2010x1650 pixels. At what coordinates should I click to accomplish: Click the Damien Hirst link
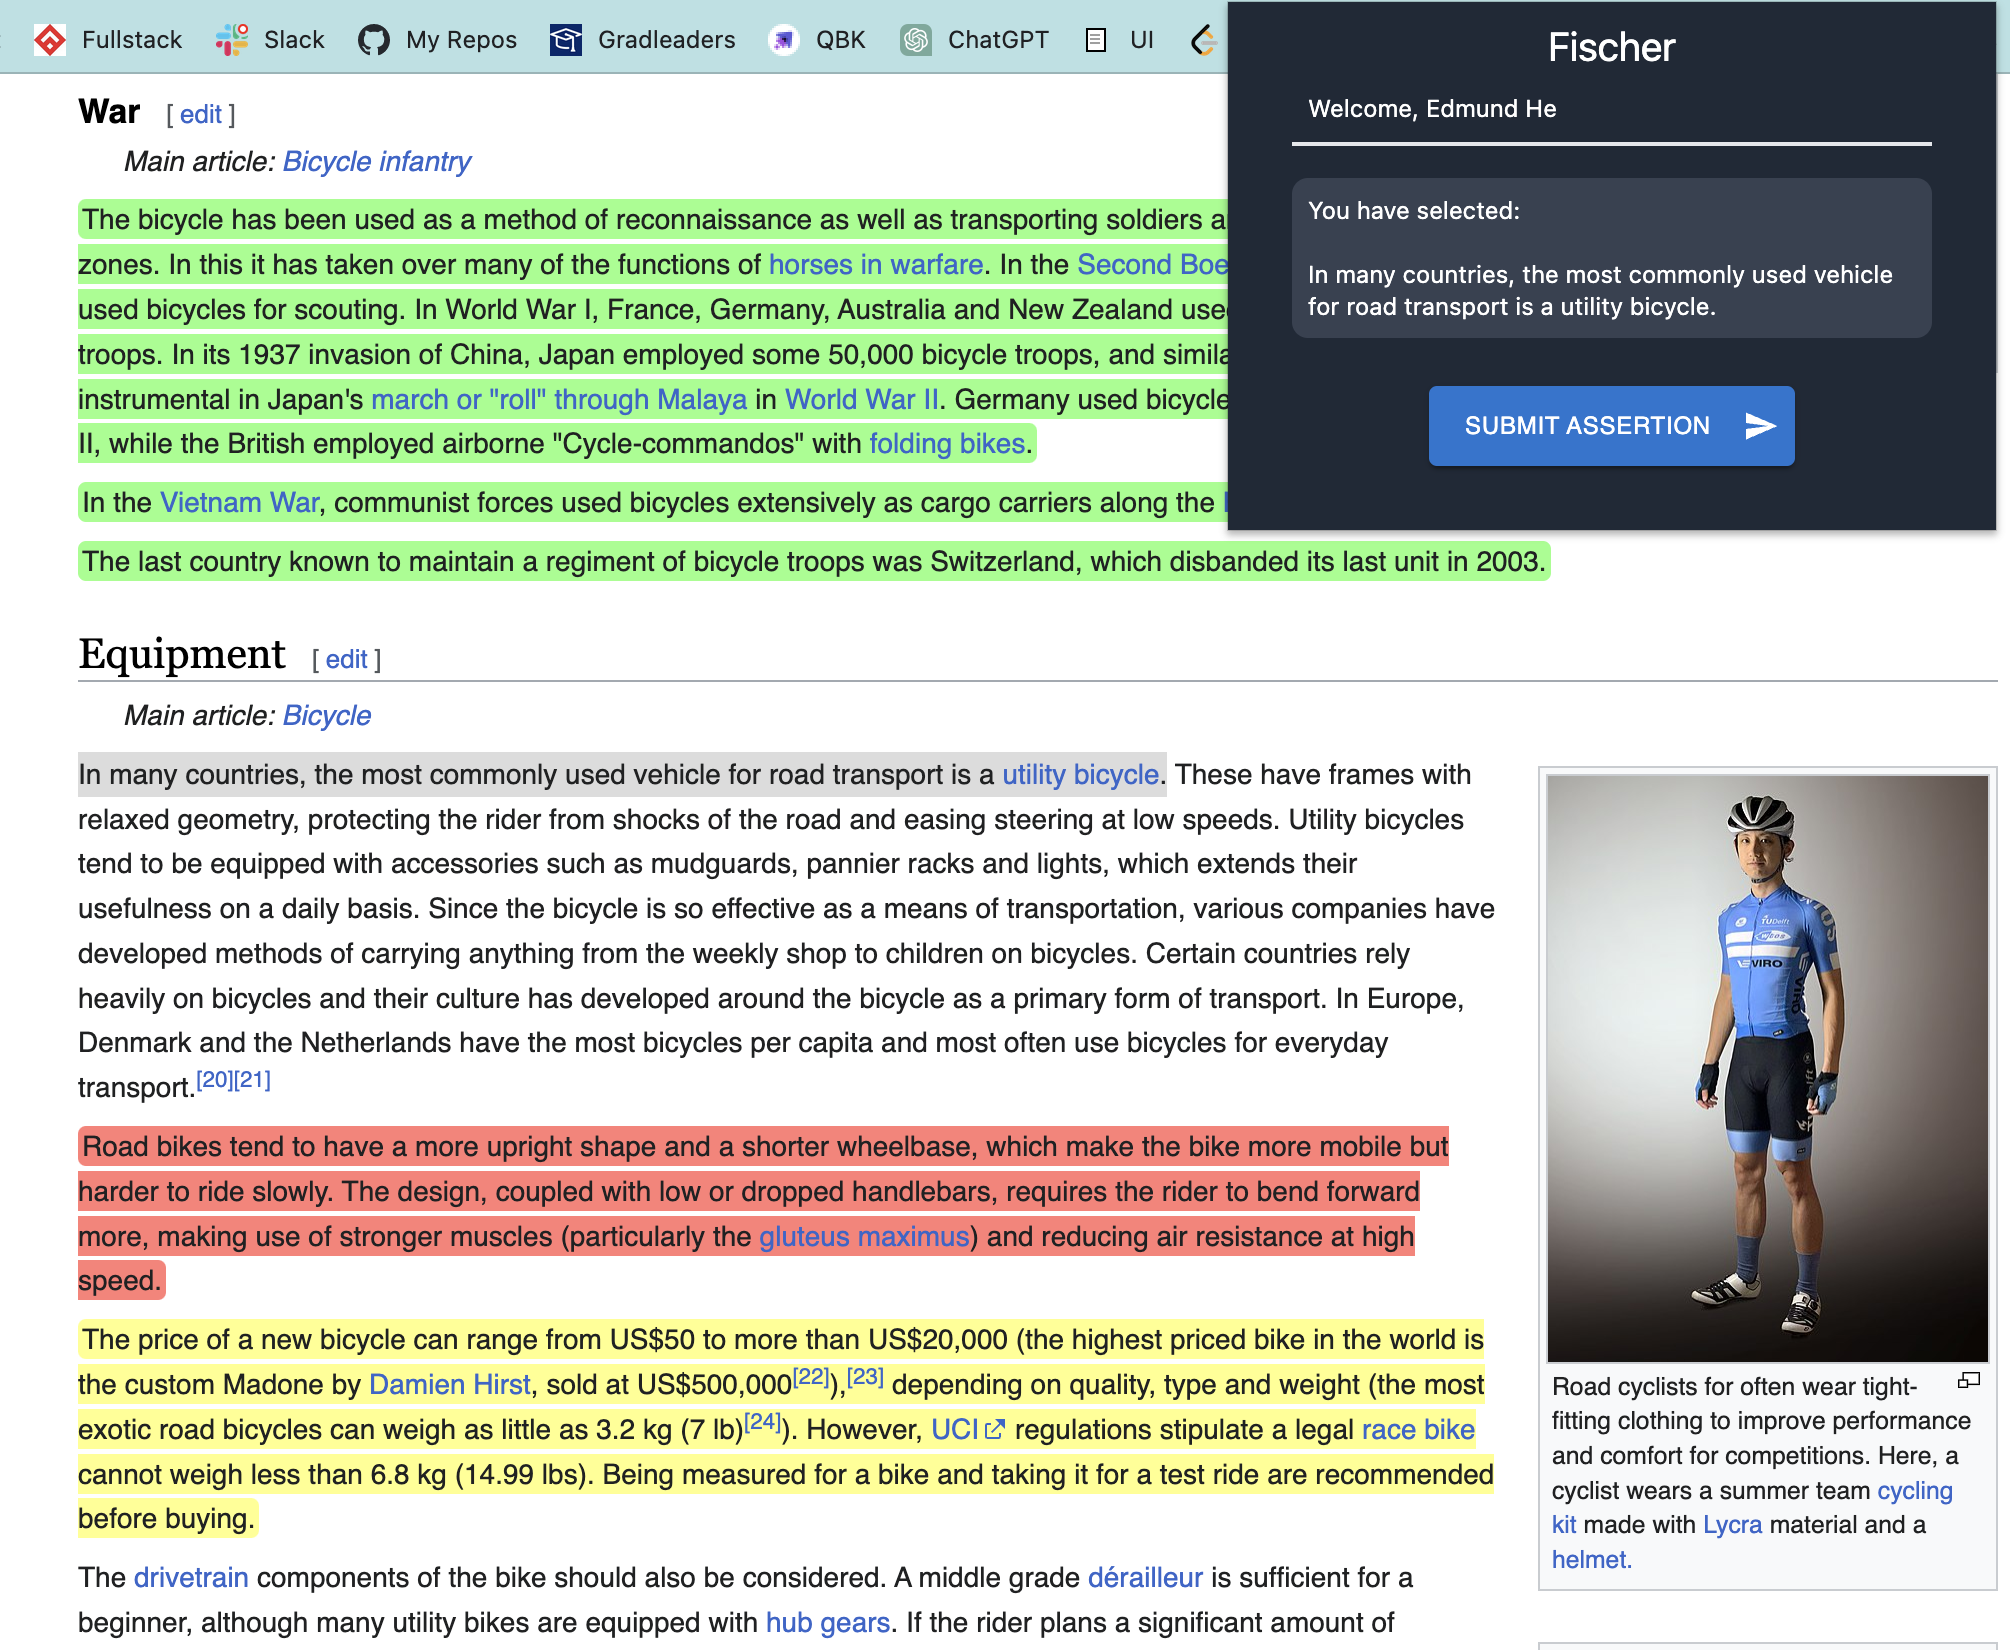[449, 1385]
